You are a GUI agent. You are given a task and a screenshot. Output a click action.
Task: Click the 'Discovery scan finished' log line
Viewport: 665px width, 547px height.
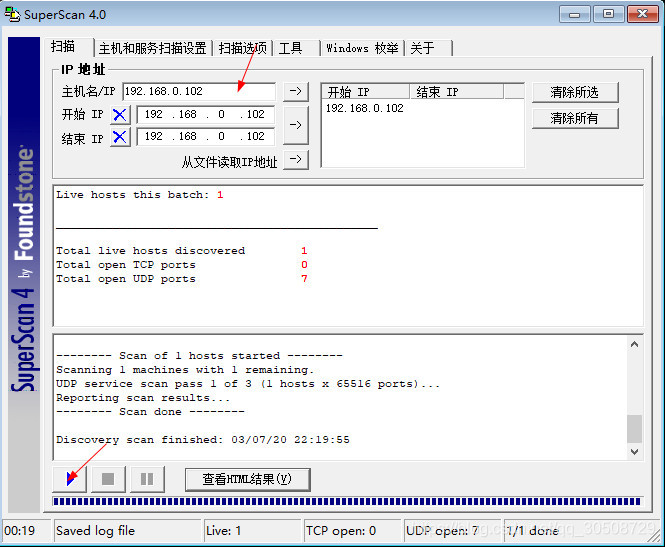[203, 440]
